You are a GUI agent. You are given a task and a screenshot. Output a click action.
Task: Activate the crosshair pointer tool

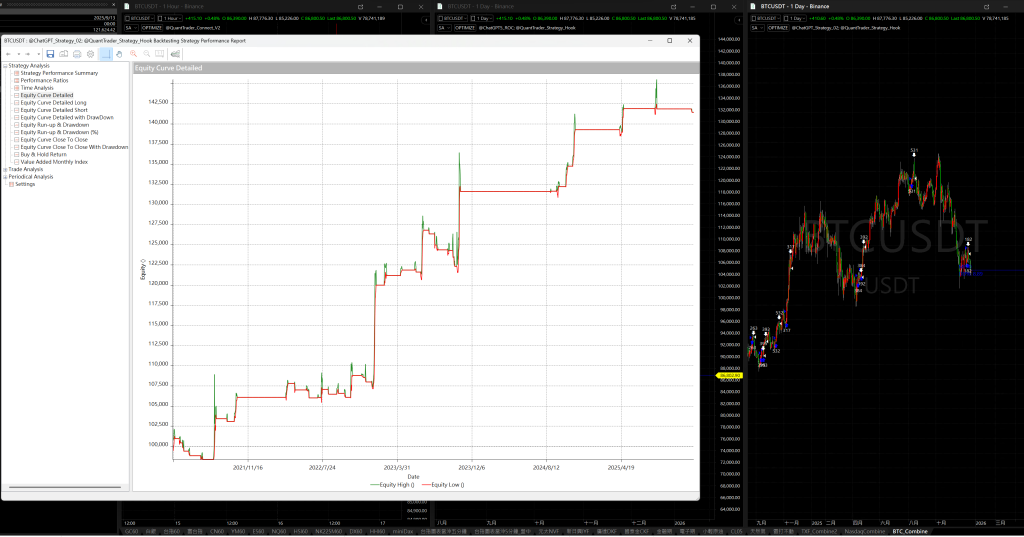point(106,54)
